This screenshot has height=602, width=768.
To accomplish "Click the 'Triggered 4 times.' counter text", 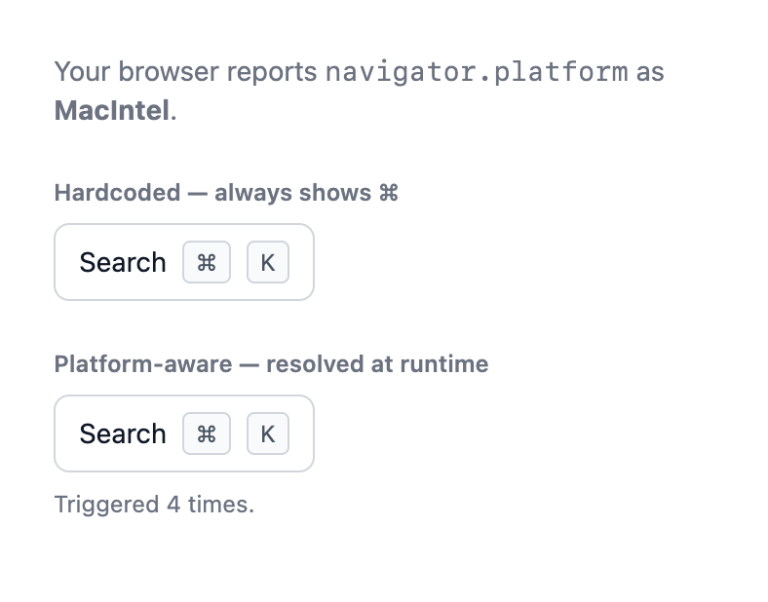I will 154,505.
